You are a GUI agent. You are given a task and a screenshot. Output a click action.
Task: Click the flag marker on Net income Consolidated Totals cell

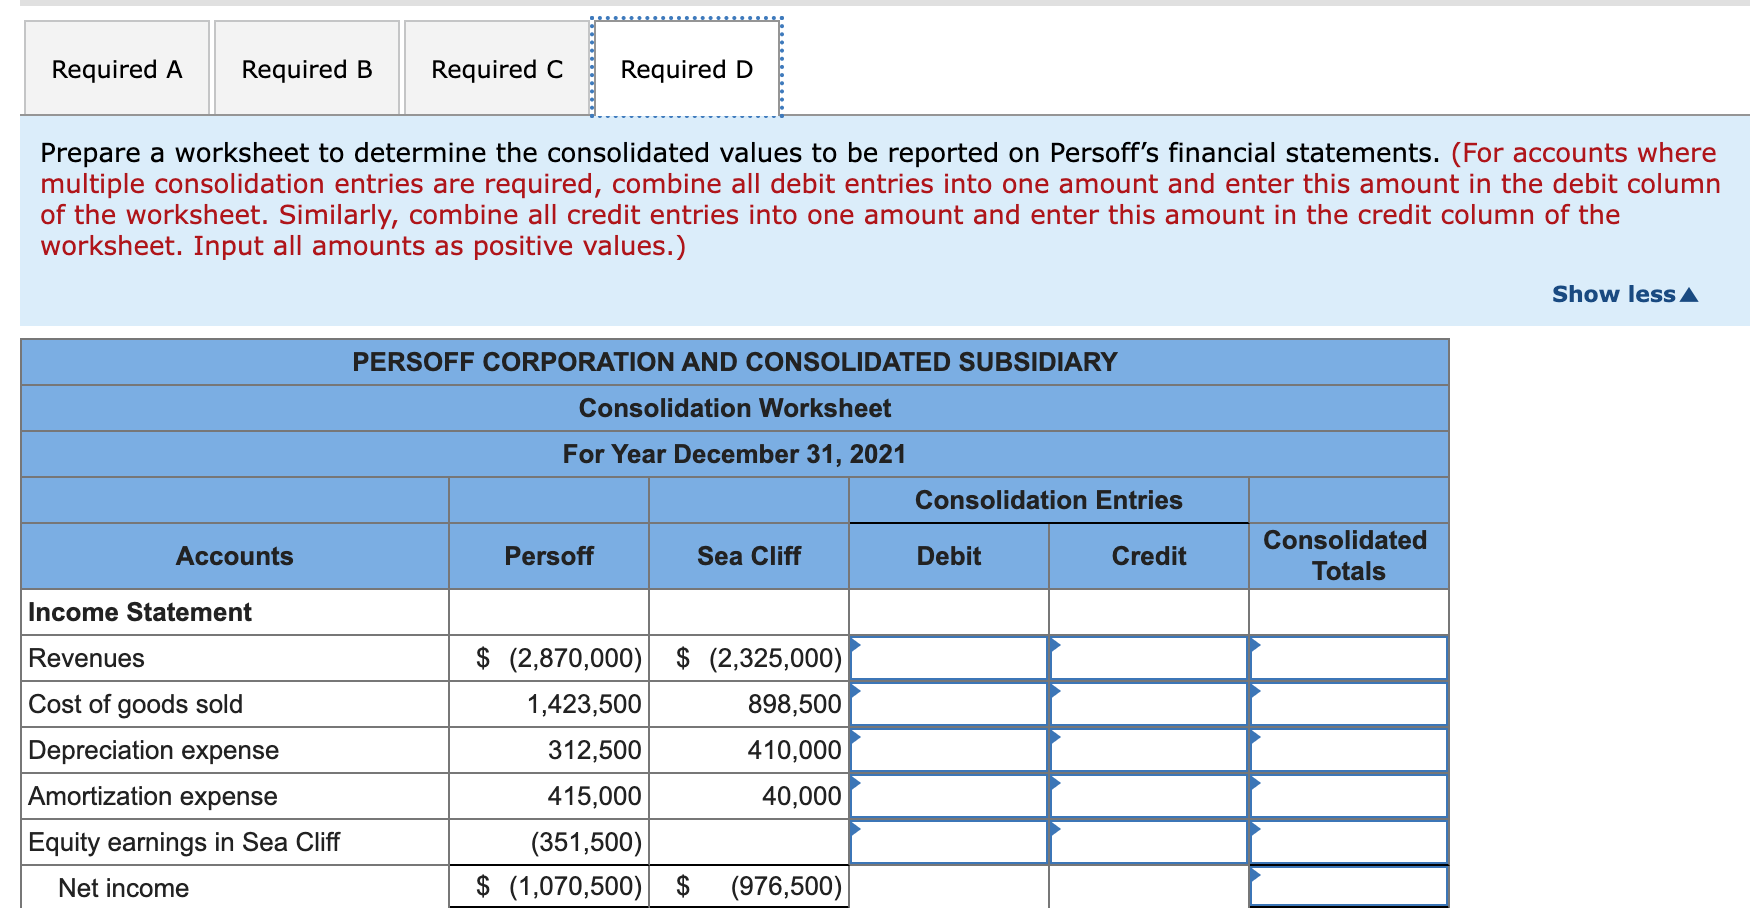pyautogui.click(x=1256, y=876)
